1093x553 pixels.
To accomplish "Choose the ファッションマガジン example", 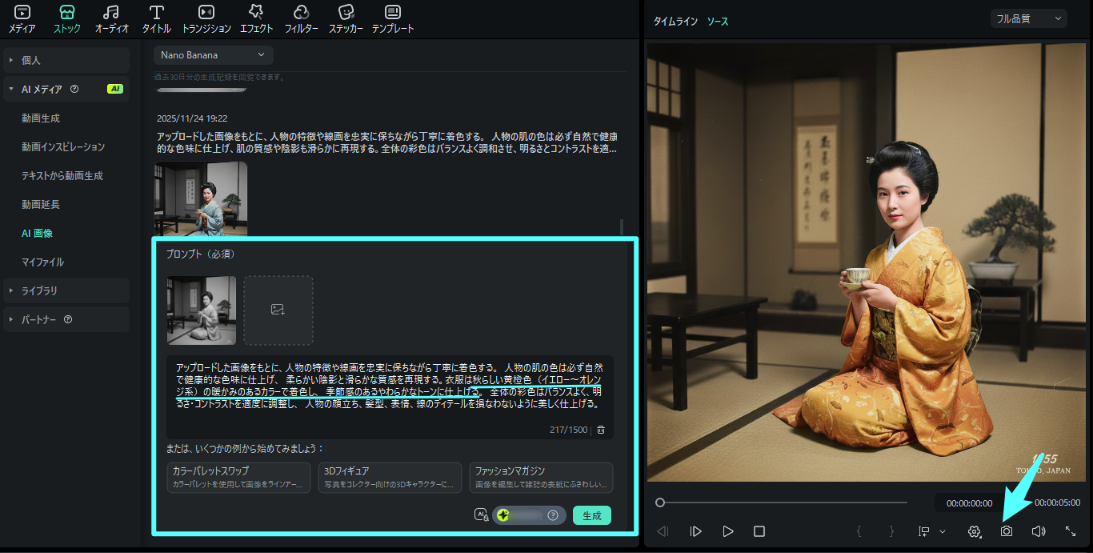I will (541, 477).
